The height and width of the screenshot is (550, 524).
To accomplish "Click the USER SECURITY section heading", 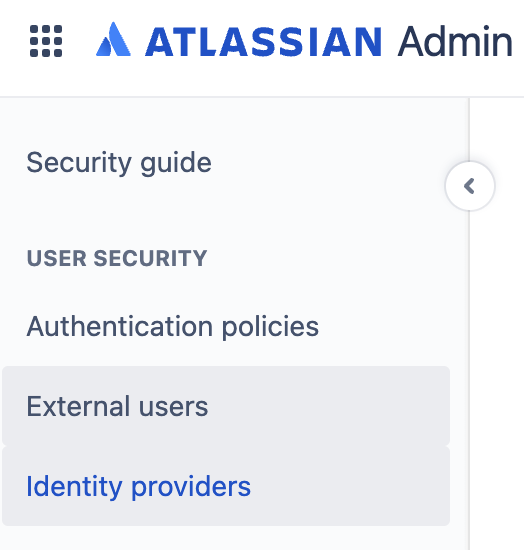I will 117,259.
